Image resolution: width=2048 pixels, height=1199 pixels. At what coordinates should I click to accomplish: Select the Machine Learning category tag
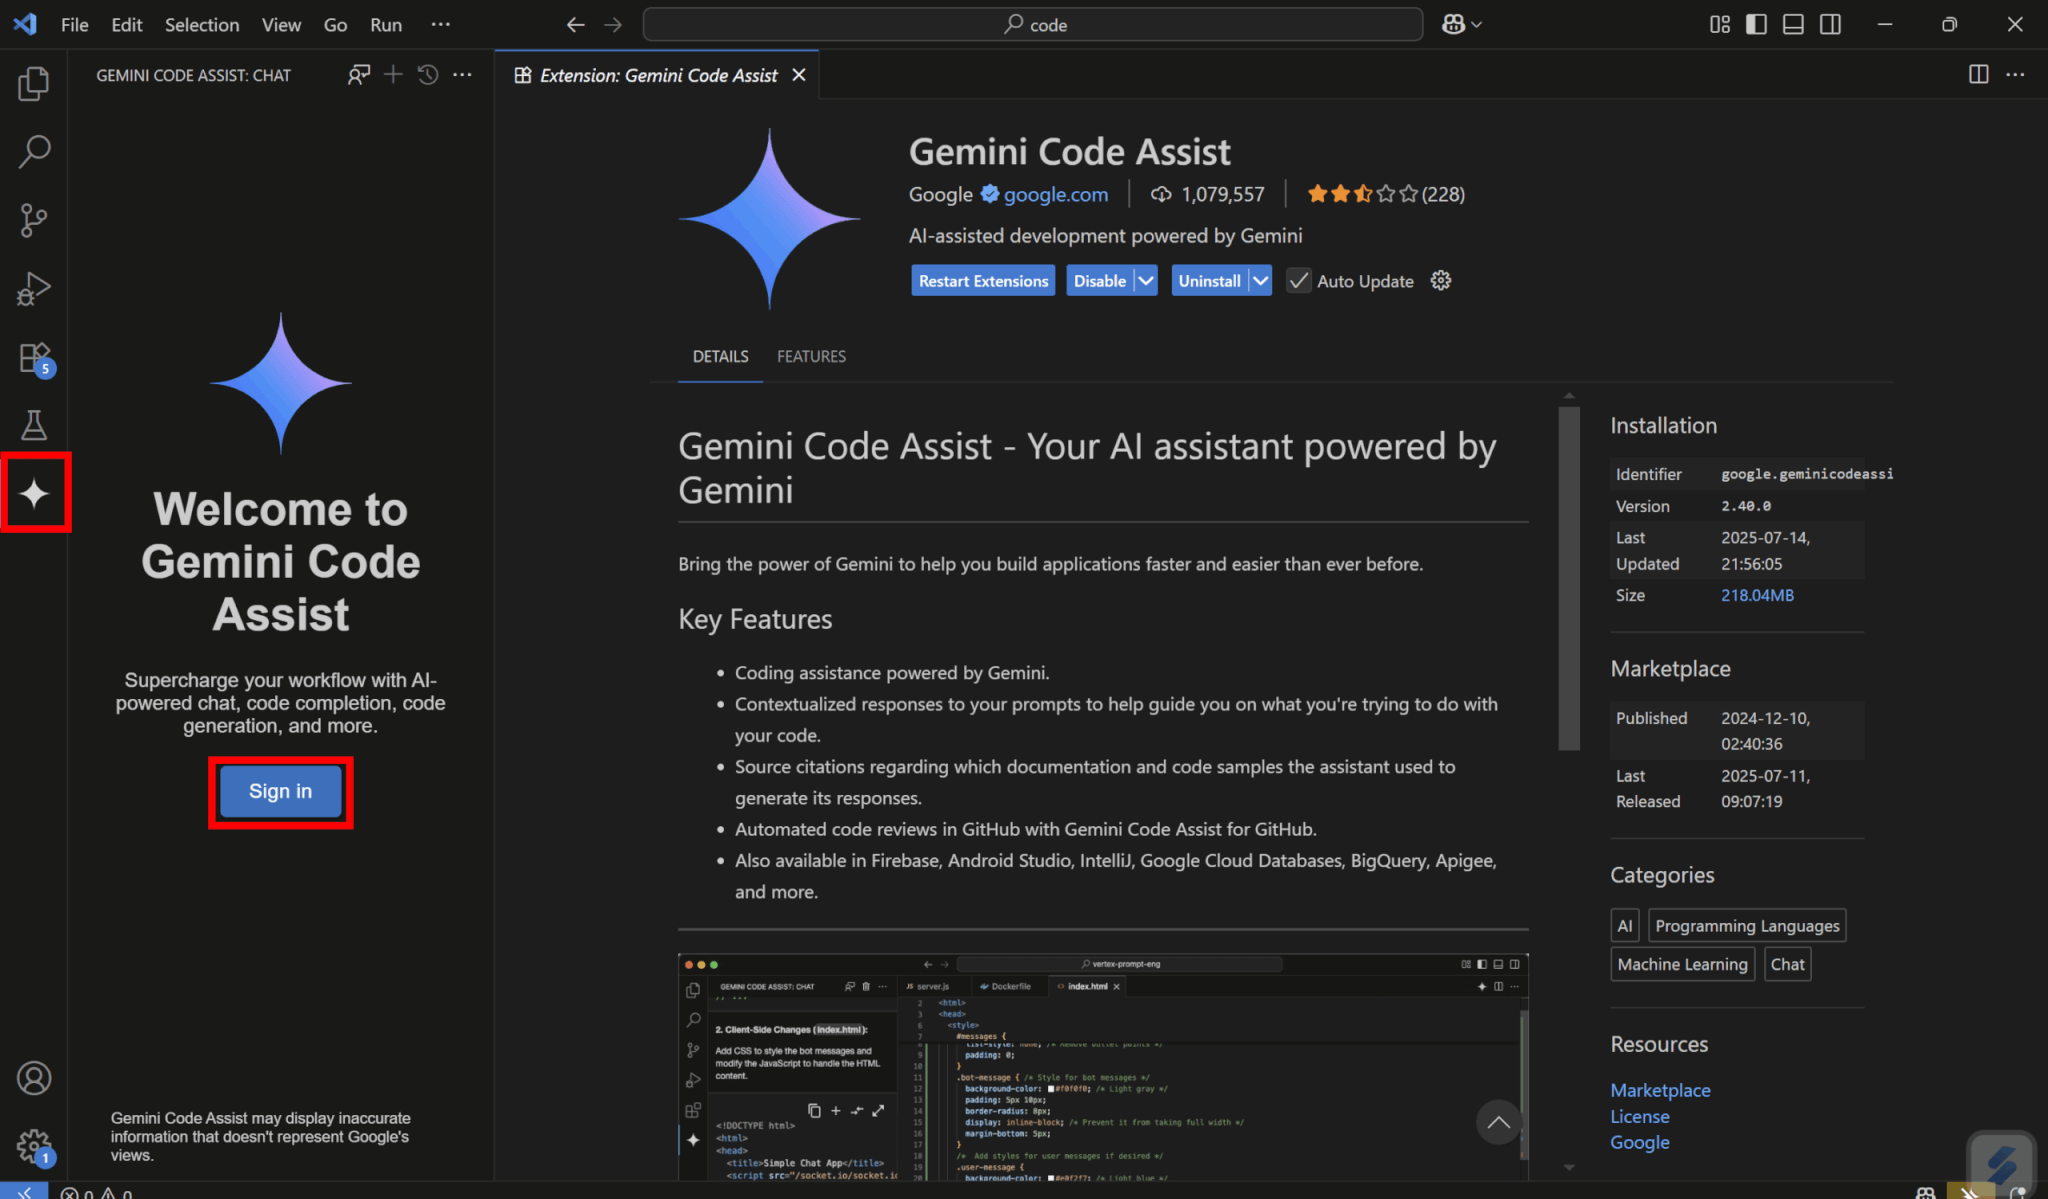click(x=1683, y=964)
